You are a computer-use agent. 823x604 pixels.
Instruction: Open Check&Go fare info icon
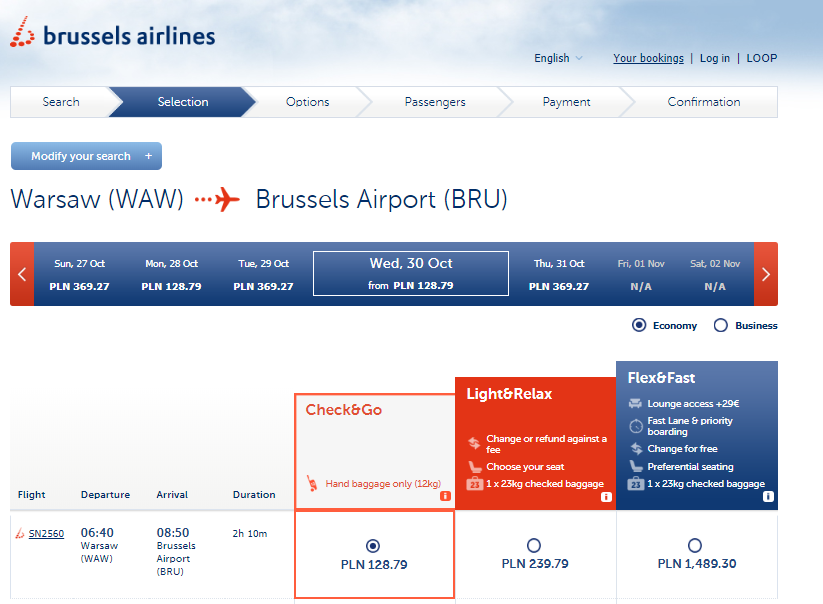click(x=445, y=496)
